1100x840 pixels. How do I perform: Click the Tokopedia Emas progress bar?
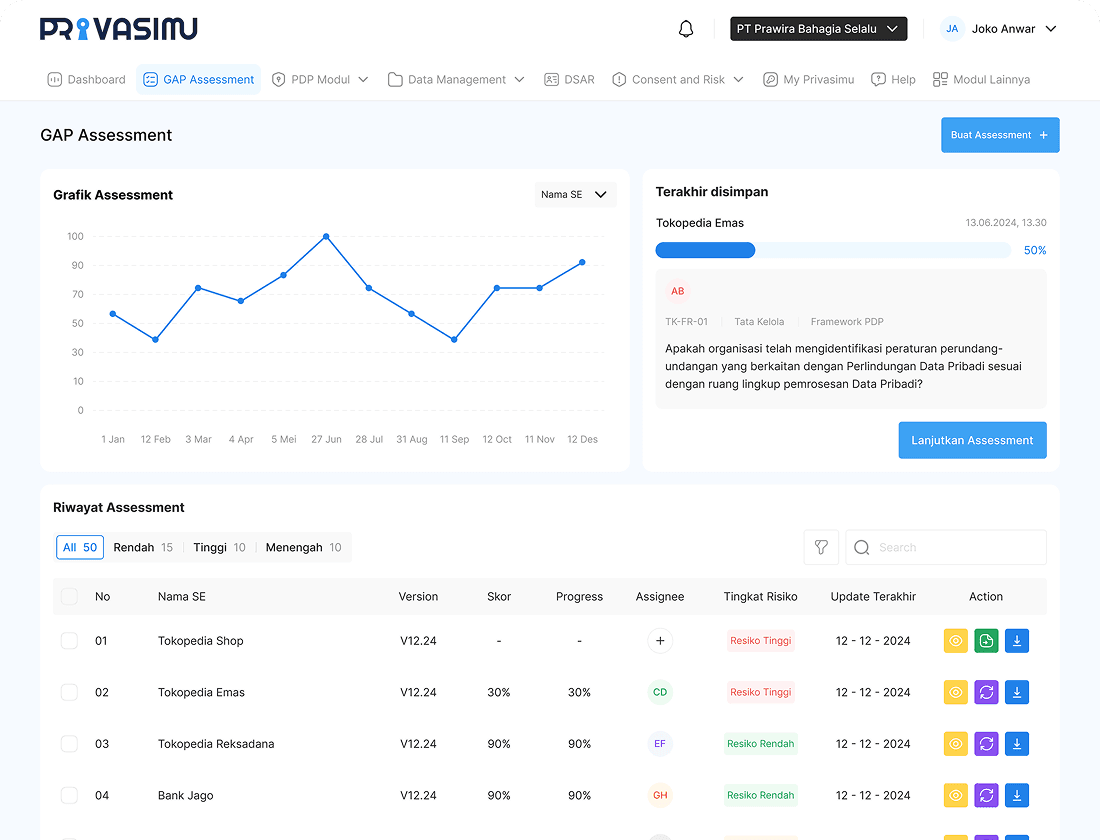pos(832,250)
